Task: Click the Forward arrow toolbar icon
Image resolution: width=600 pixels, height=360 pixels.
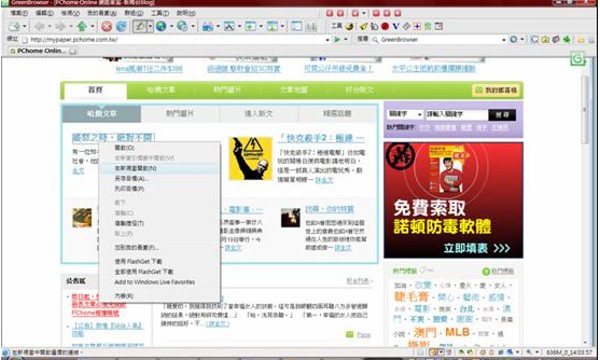Action: tap(60, 26)
